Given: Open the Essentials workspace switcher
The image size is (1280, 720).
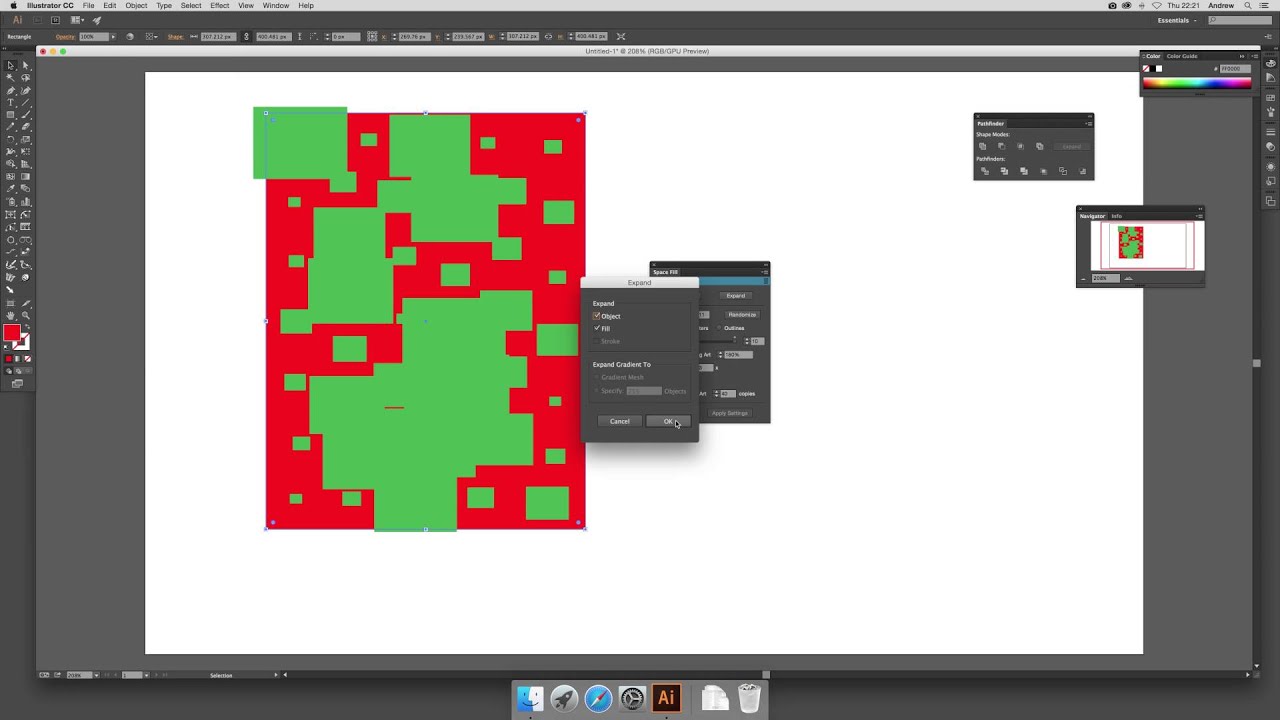Looking at the screenshot, I should point(1177,20).
